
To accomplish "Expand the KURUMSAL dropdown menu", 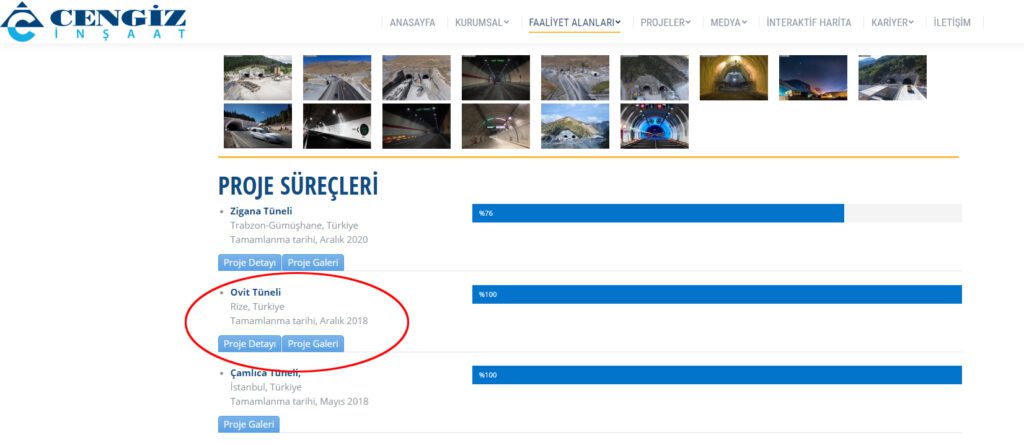I will coord(481,22).
